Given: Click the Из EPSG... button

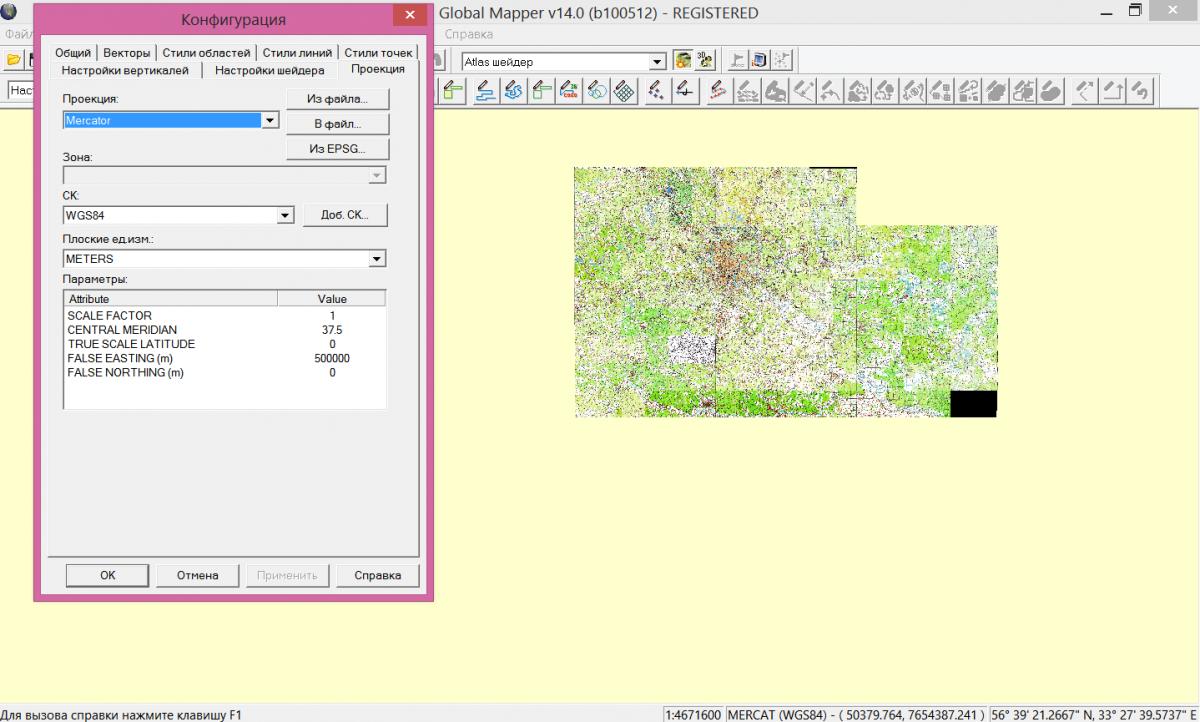Looking at the screenshot, I should click(x=337, y=149).
